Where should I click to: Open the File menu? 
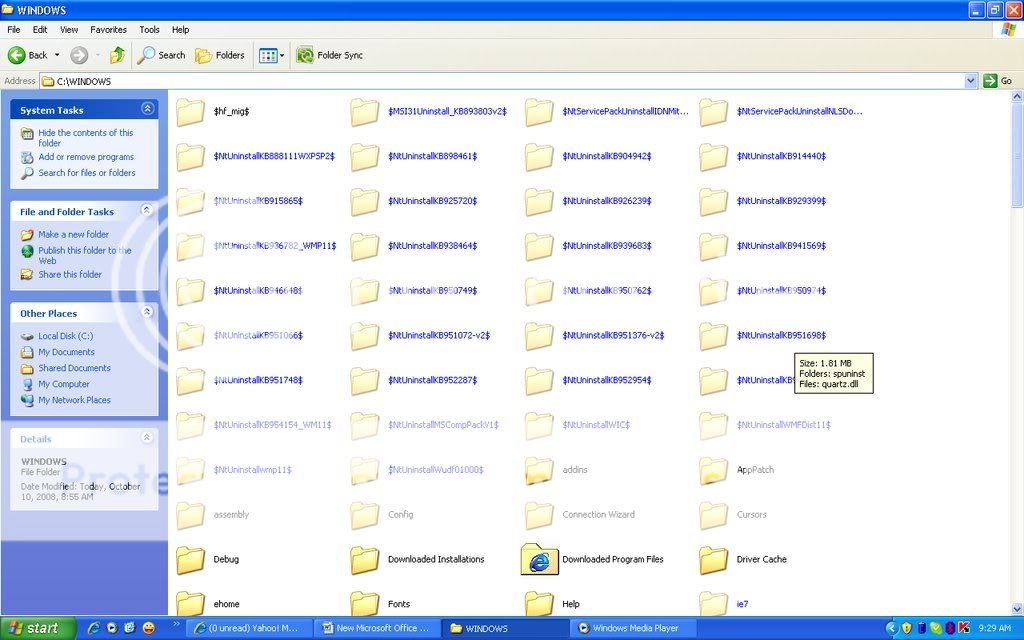click(14, 29)
